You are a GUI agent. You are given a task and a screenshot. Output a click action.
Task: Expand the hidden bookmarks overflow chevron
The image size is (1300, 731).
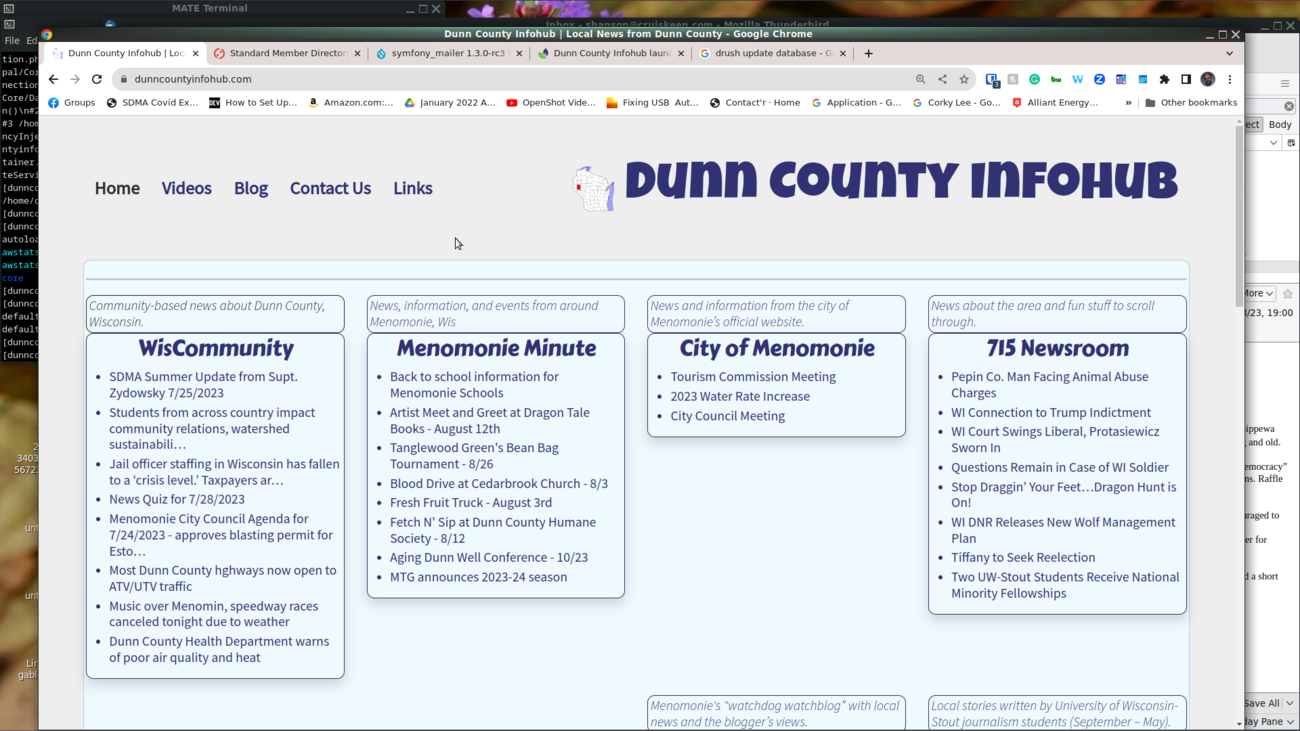tap(1128, 102)
